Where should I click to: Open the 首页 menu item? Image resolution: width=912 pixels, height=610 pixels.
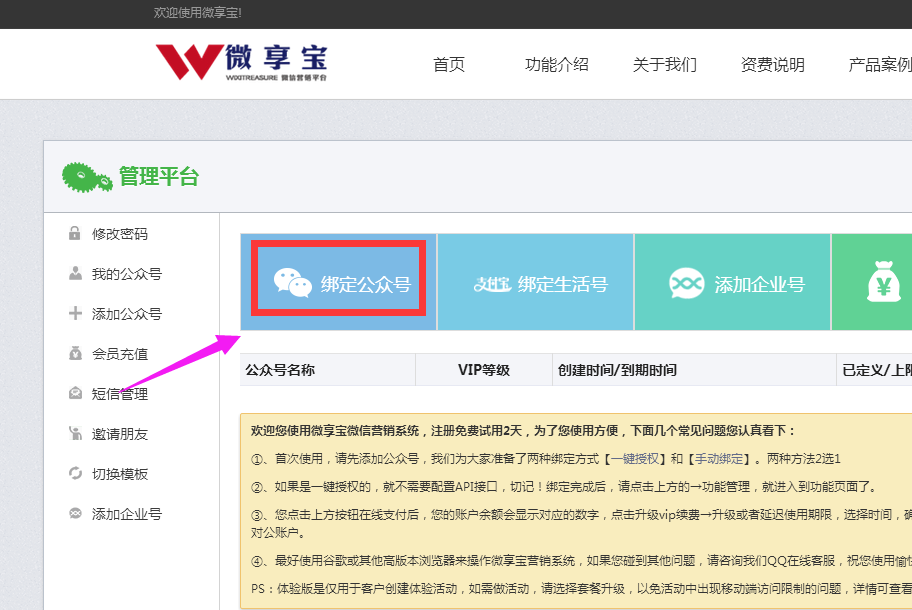448,64
